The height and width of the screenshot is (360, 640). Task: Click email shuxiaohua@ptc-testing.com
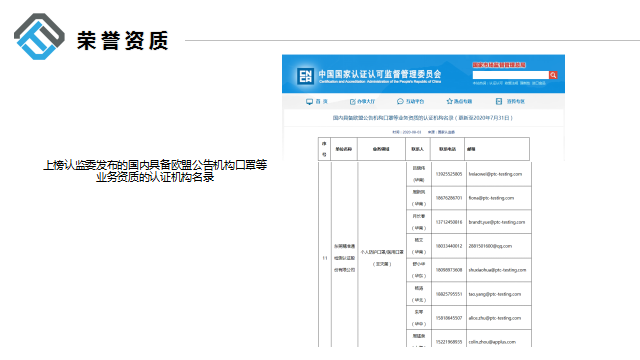(x=497, y=270)
